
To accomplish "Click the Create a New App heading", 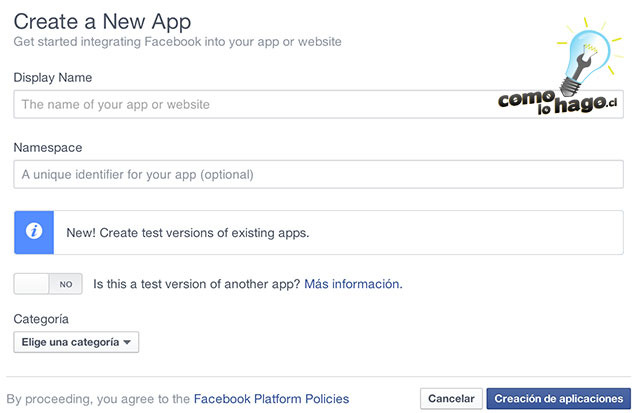I will pyautogui.click(x=102, y=22).
